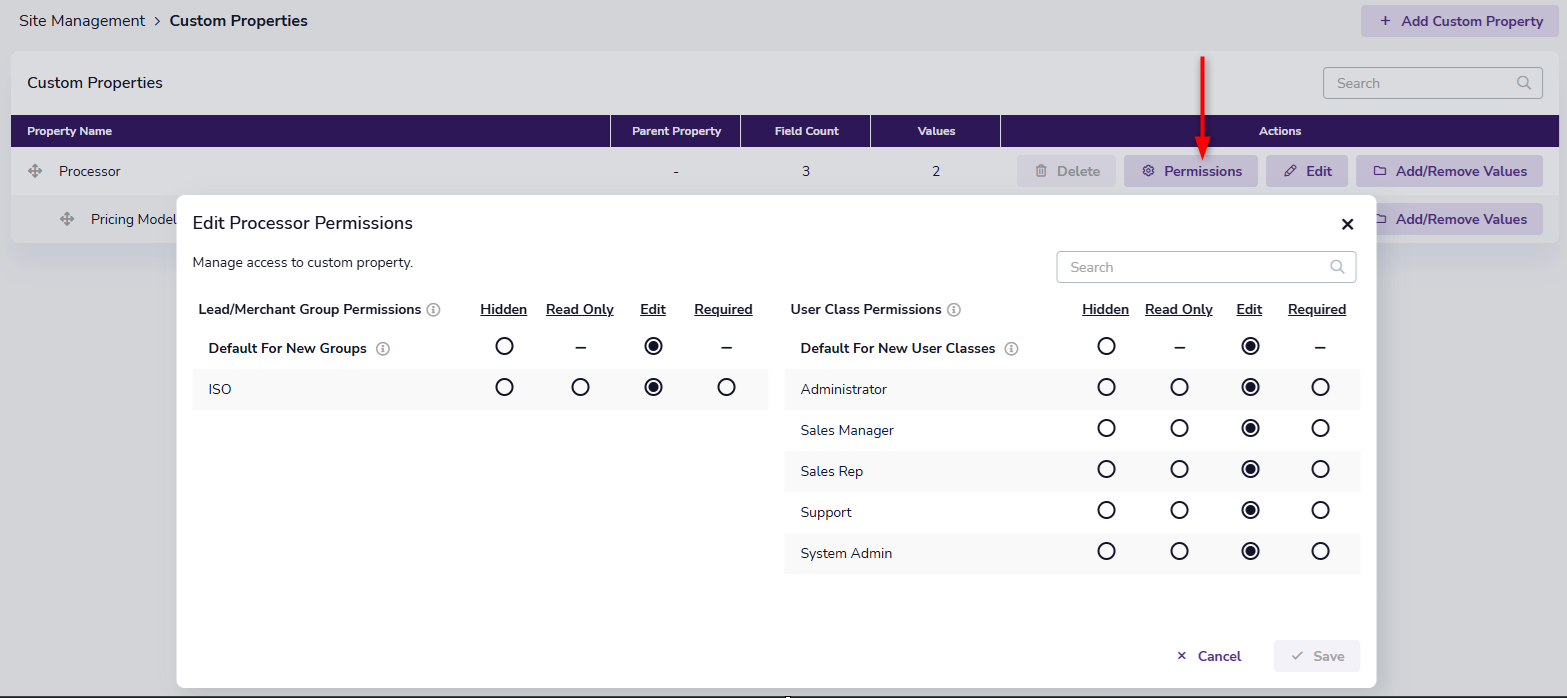The image size is (1567, 698).
Task: Sort by Property Name column header
Action: [x=70, y=131]
